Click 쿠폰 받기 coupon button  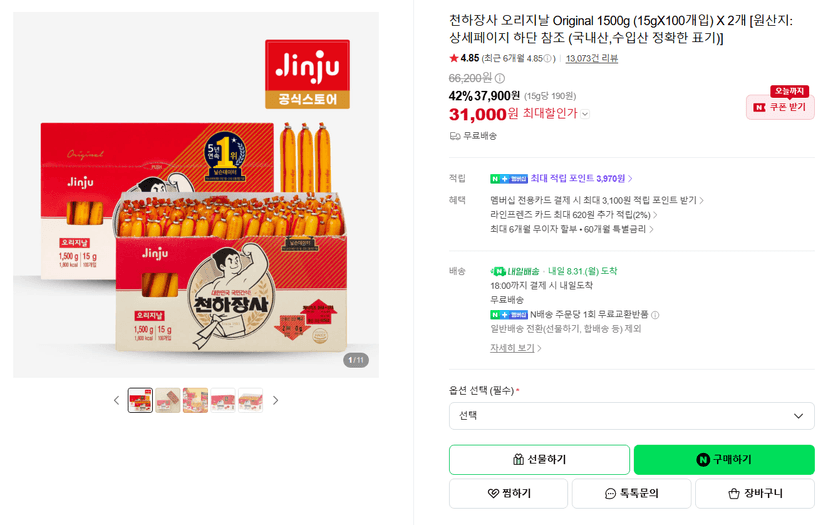click(780, 107)
